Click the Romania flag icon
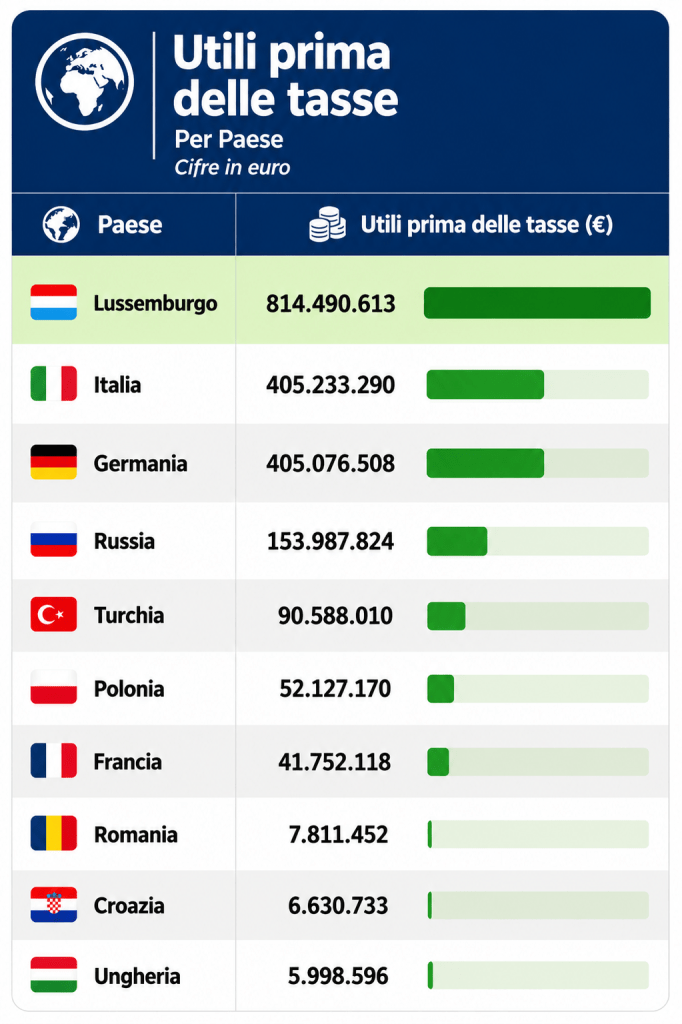The width and height of the screenshot is (682, 1024). [x=54, y=833]
